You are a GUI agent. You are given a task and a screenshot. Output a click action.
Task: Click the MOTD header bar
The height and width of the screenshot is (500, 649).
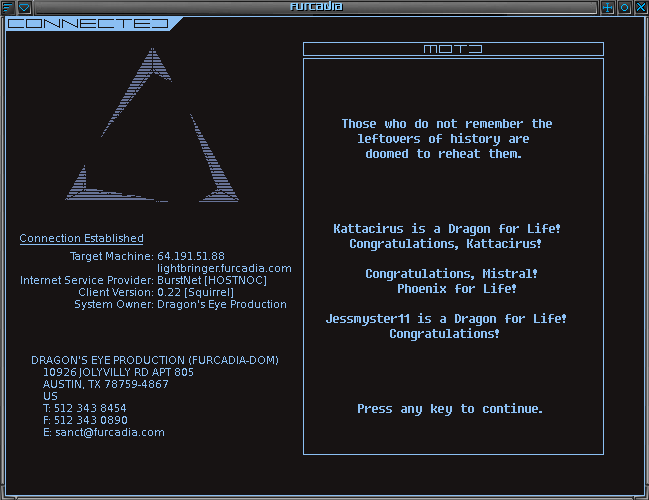[453, 49]
